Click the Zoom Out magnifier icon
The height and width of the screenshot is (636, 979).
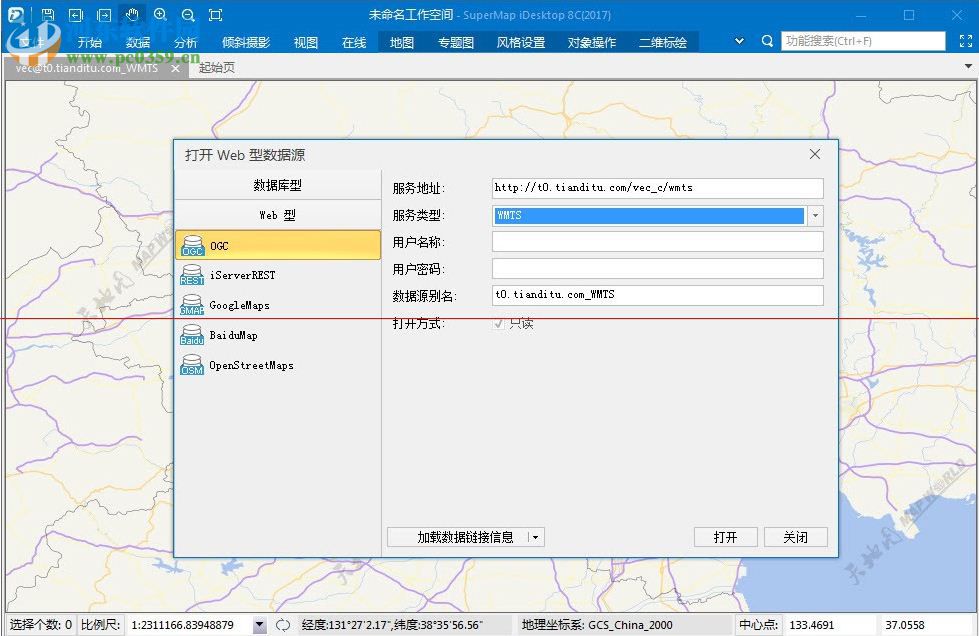click(x=189, y=14)
